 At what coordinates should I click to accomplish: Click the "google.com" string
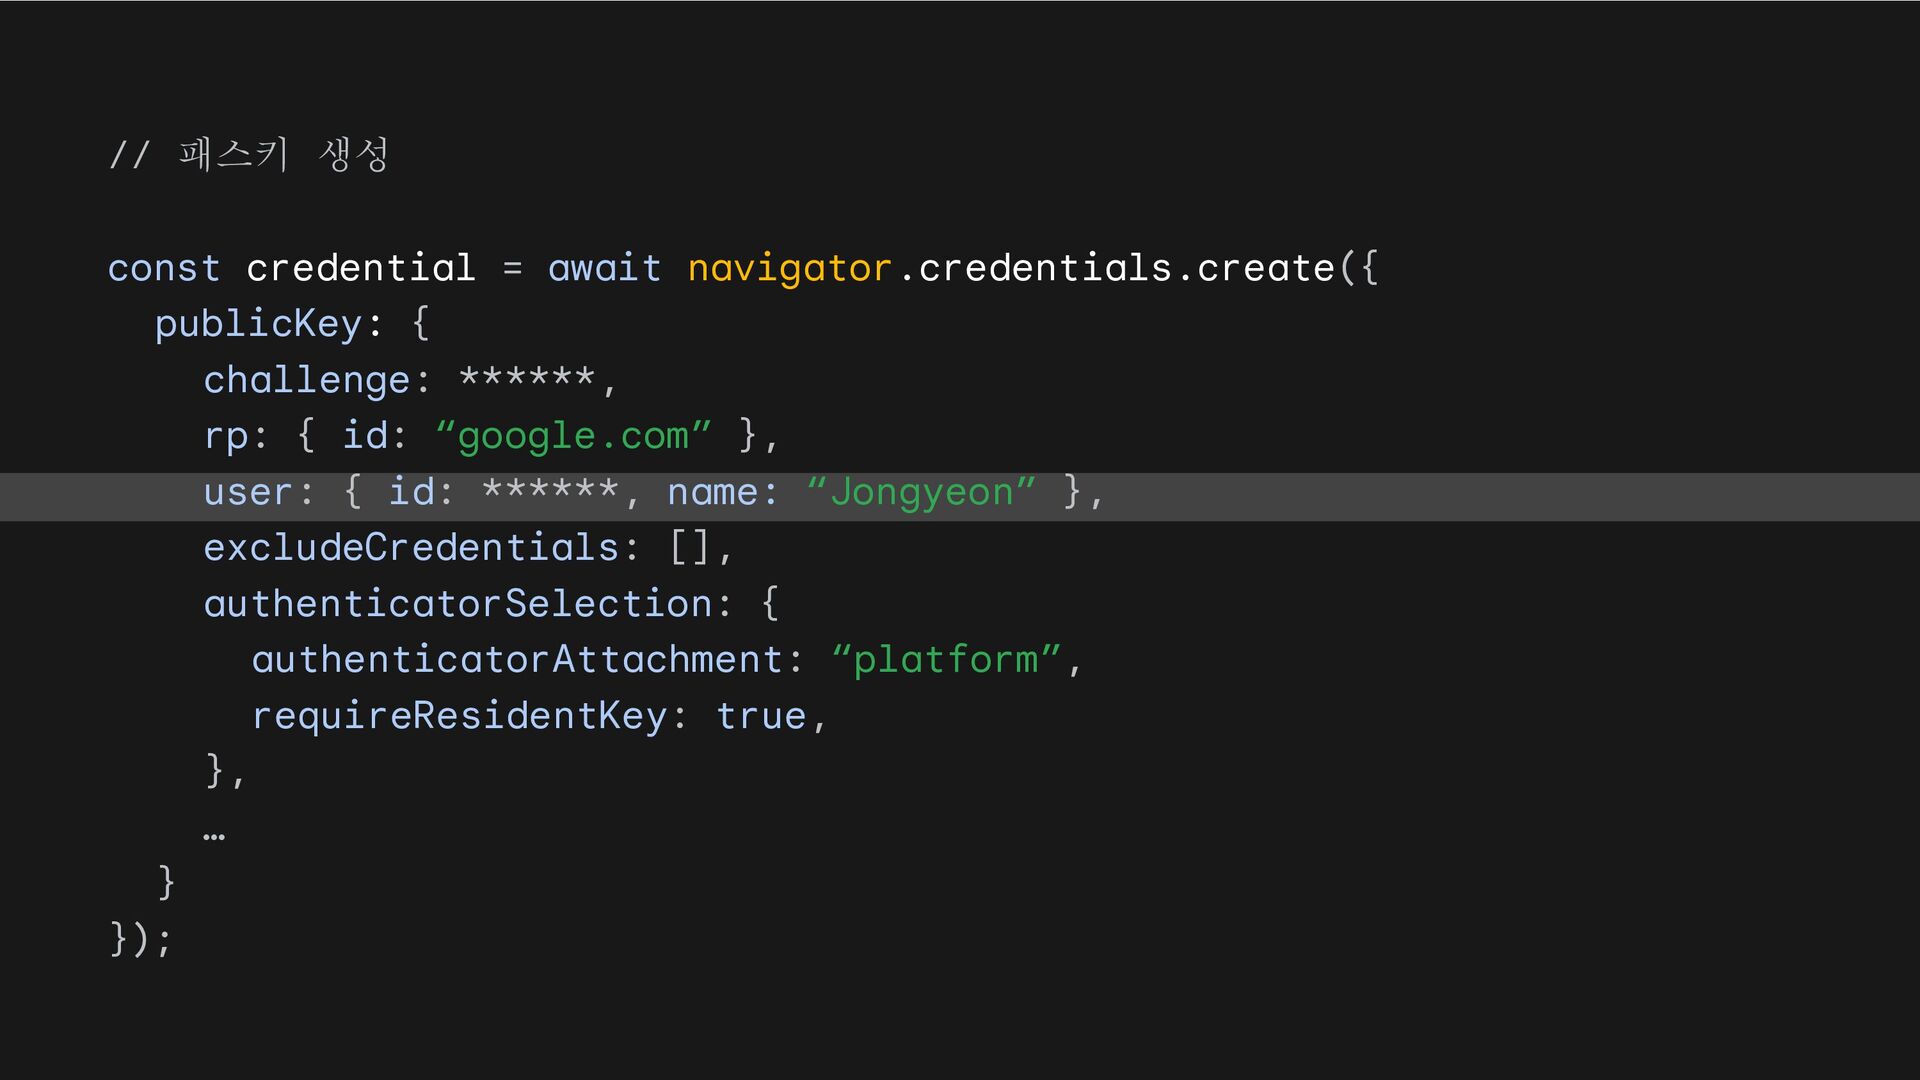pyautogui.click(x=574, y=436)
